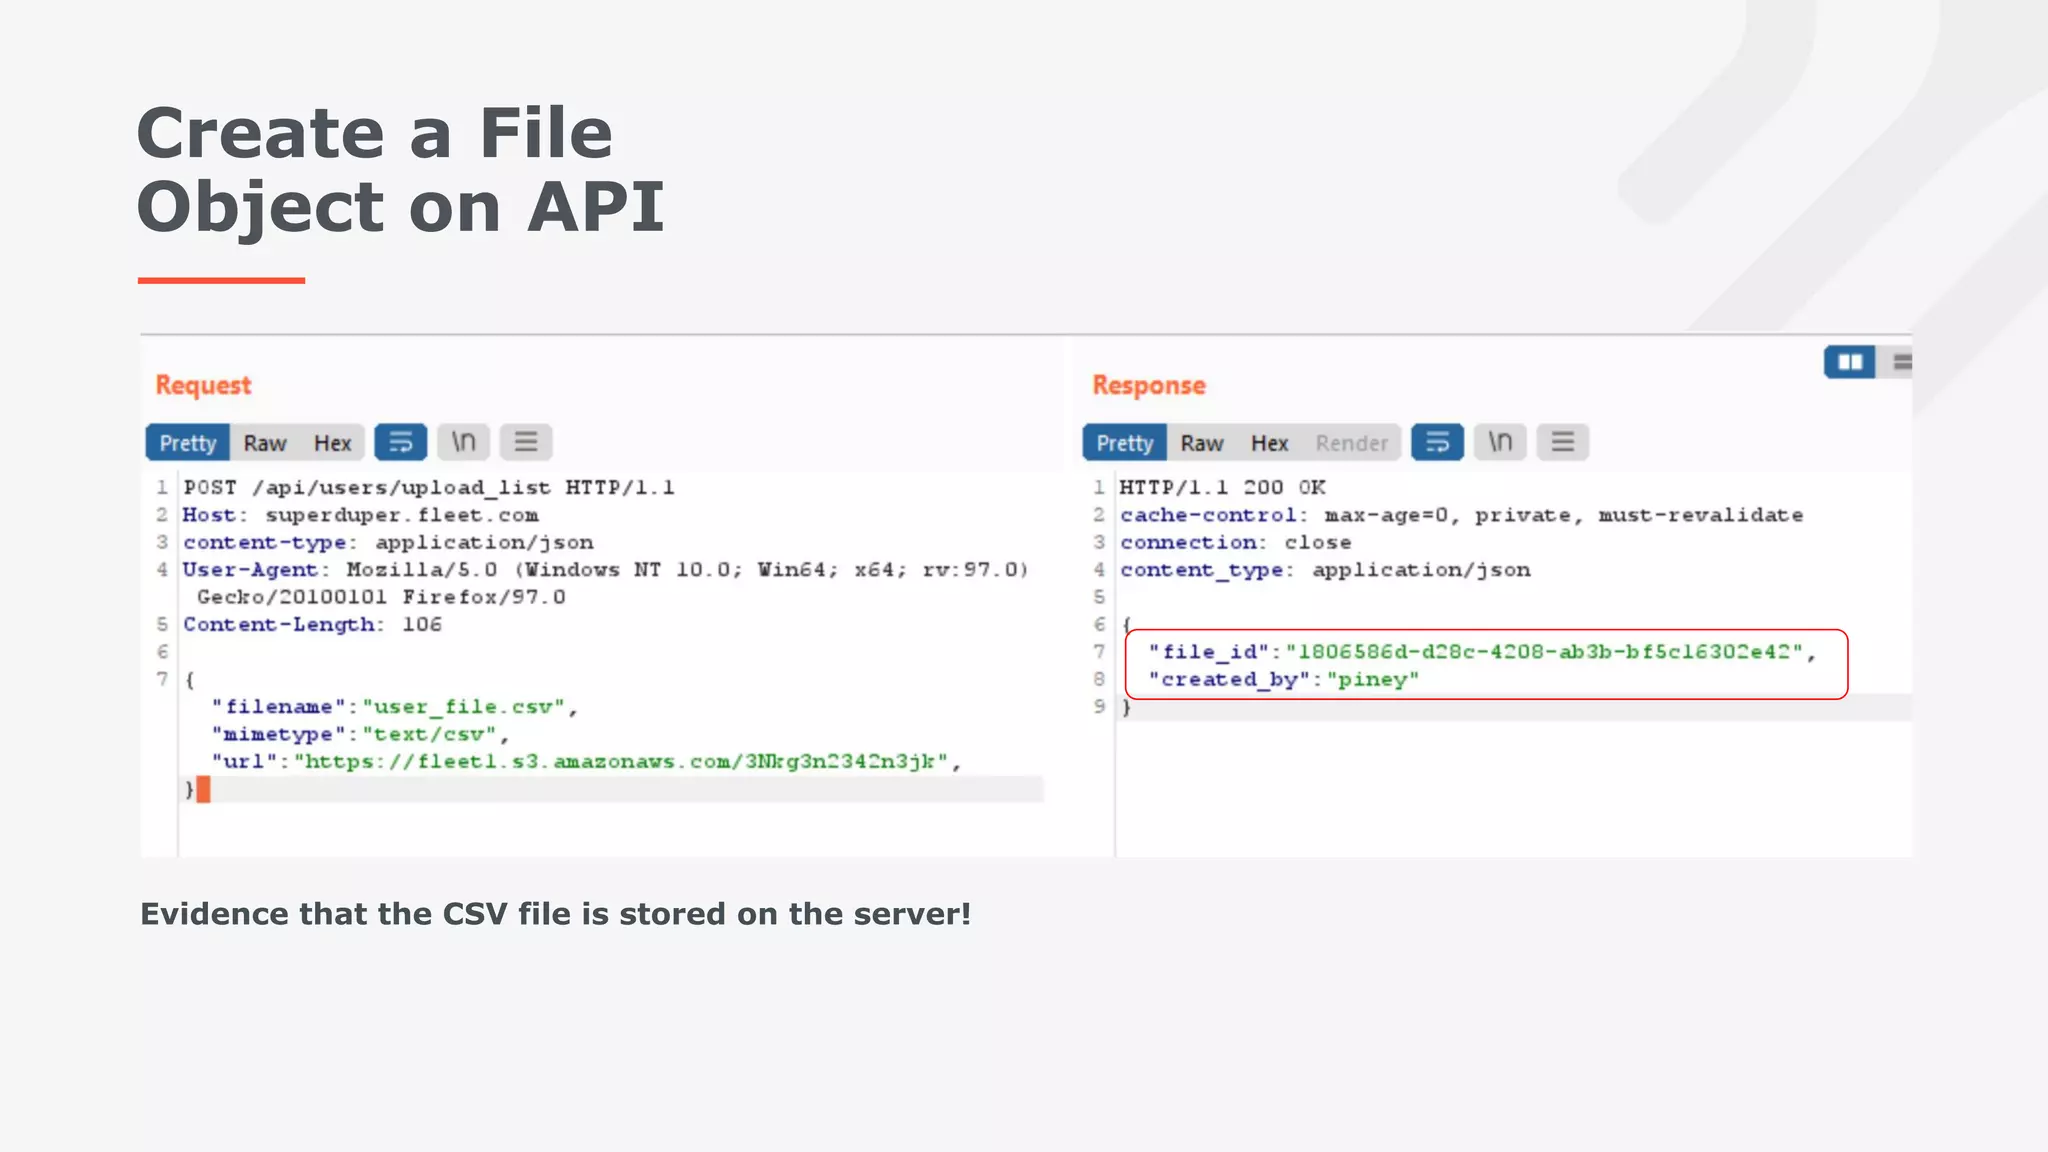Switch Request view to Raw tab
The height and width of the screenshot is (1152, 2048).
(x=265, y=443)
